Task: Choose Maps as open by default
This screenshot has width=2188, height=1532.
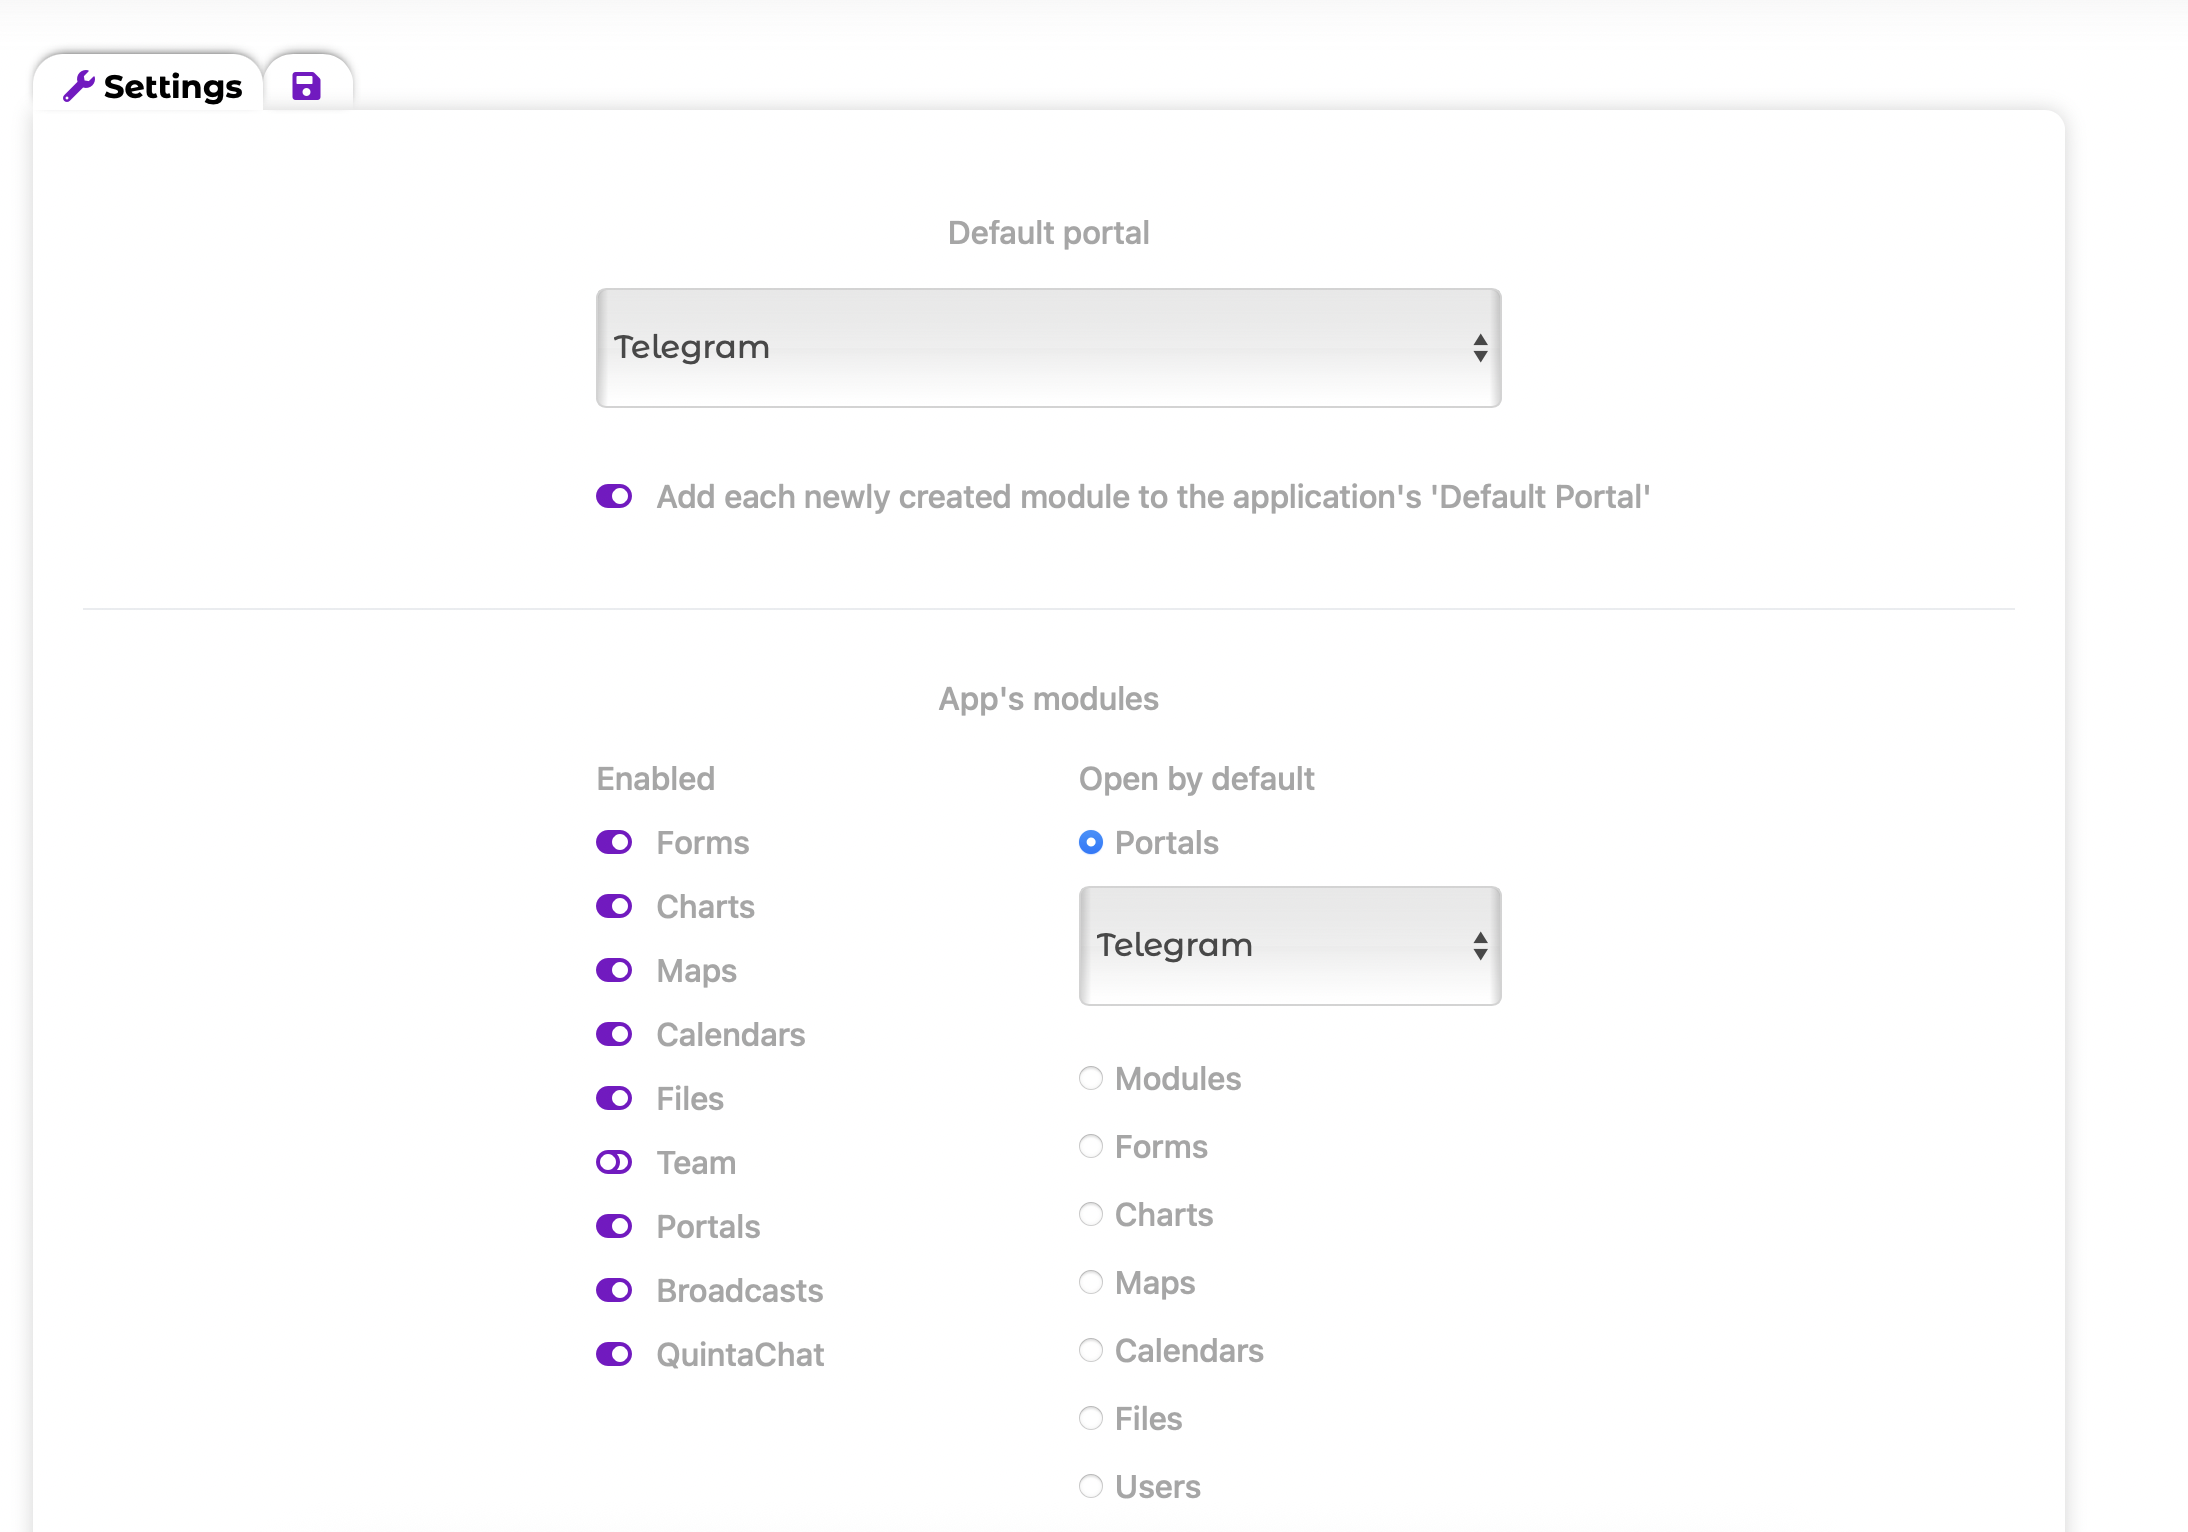Action: click(x=1090, y=1282)
